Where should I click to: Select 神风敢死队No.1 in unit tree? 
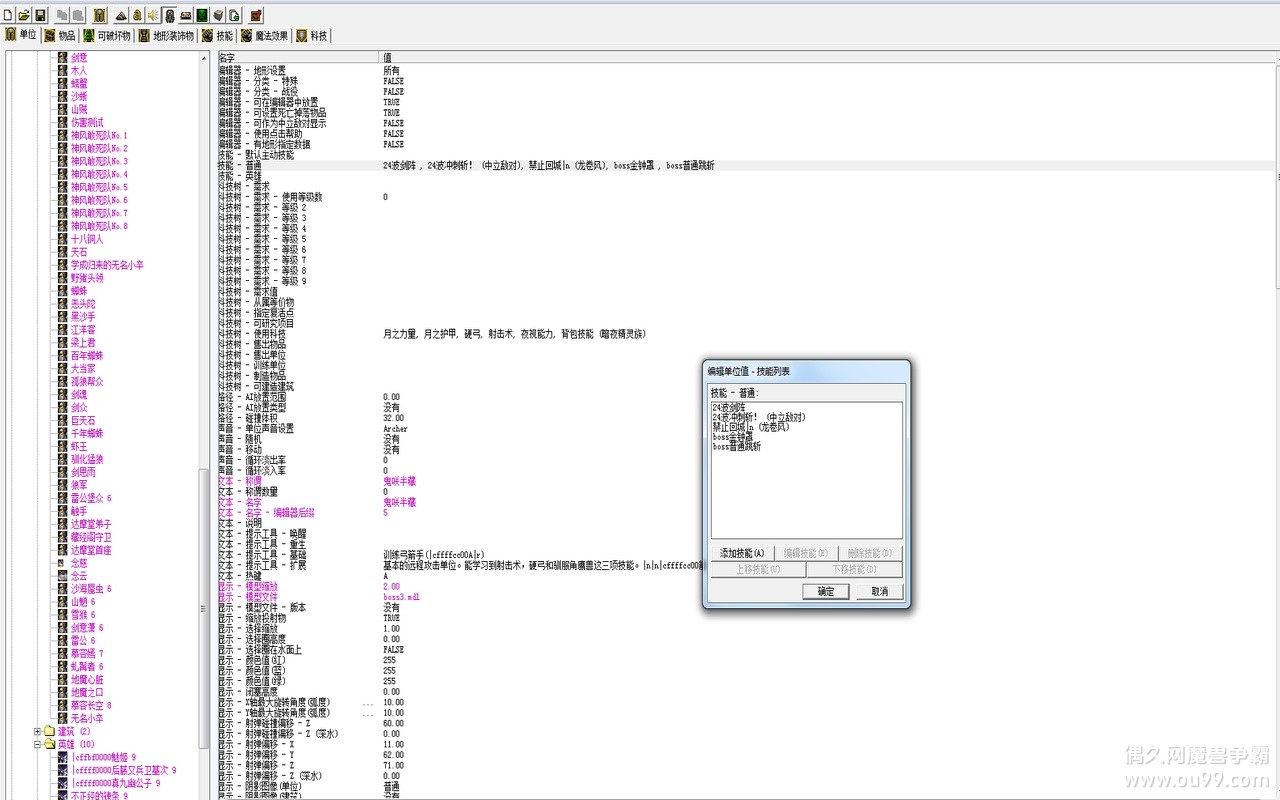[99, 135]
